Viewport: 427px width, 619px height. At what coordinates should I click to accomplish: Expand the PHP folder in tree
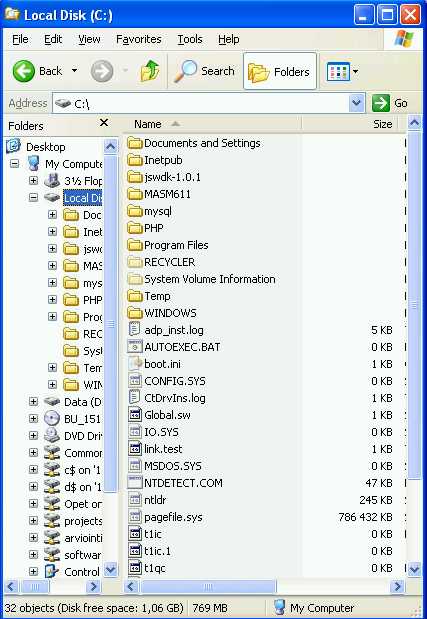[52, 299]
